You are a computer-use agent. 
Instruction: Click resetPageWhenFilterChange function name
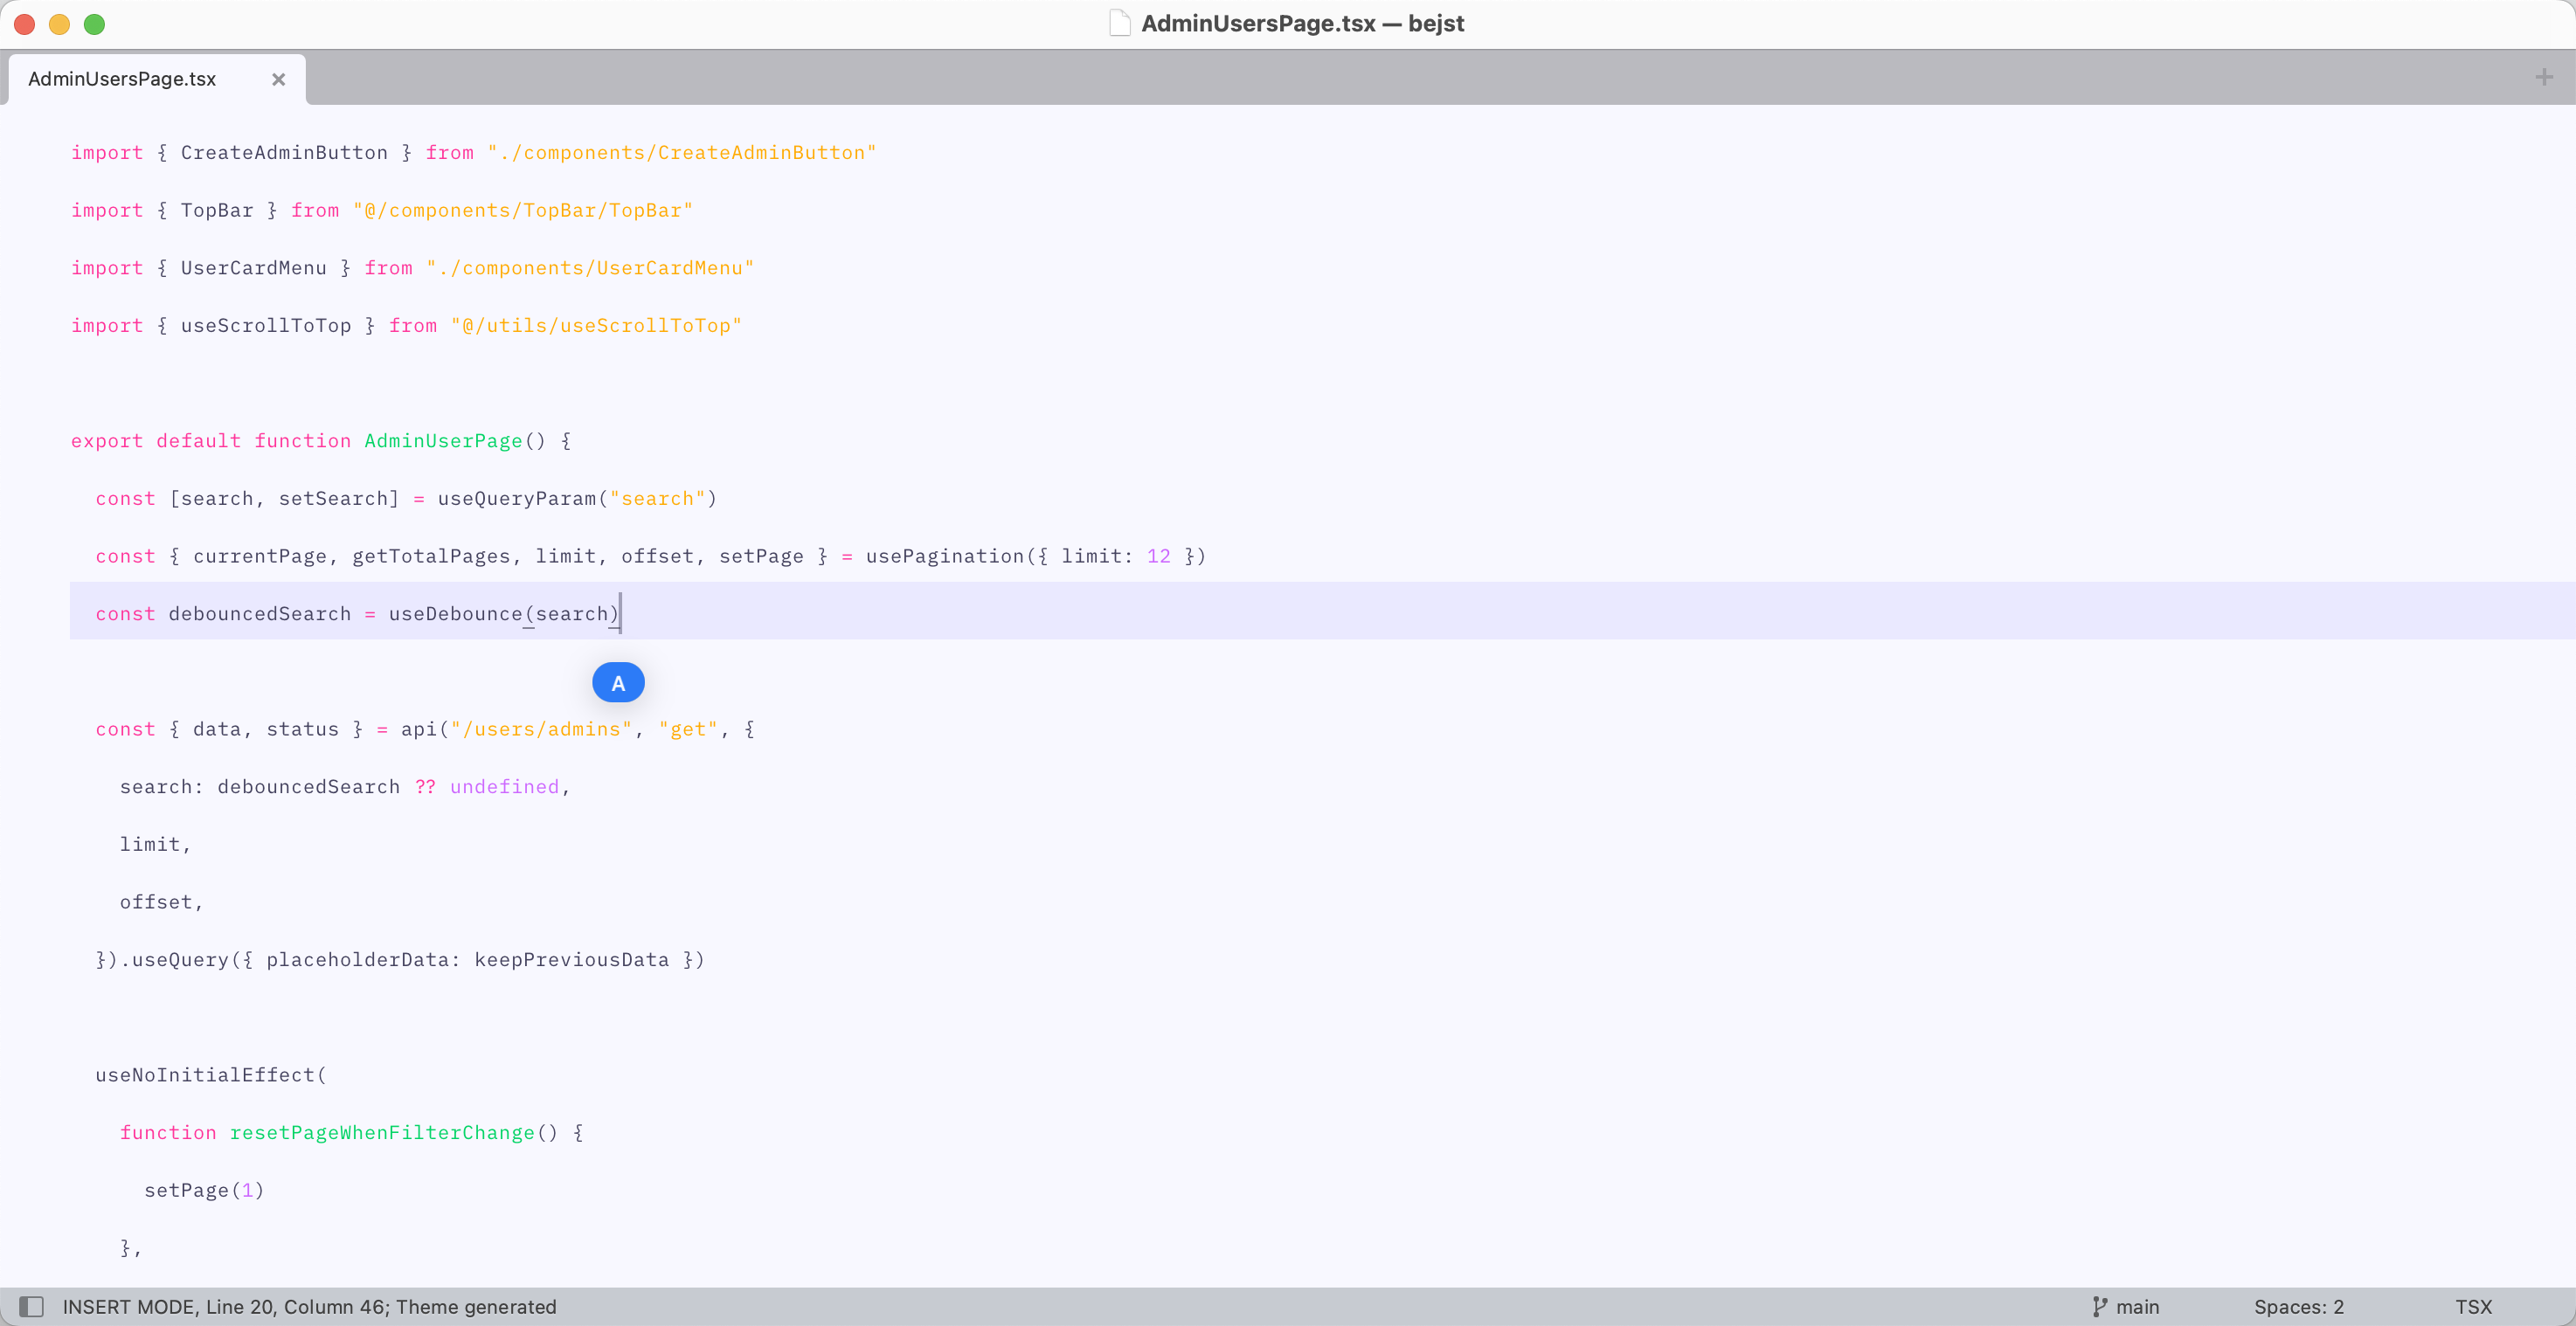click(382, 1133)
